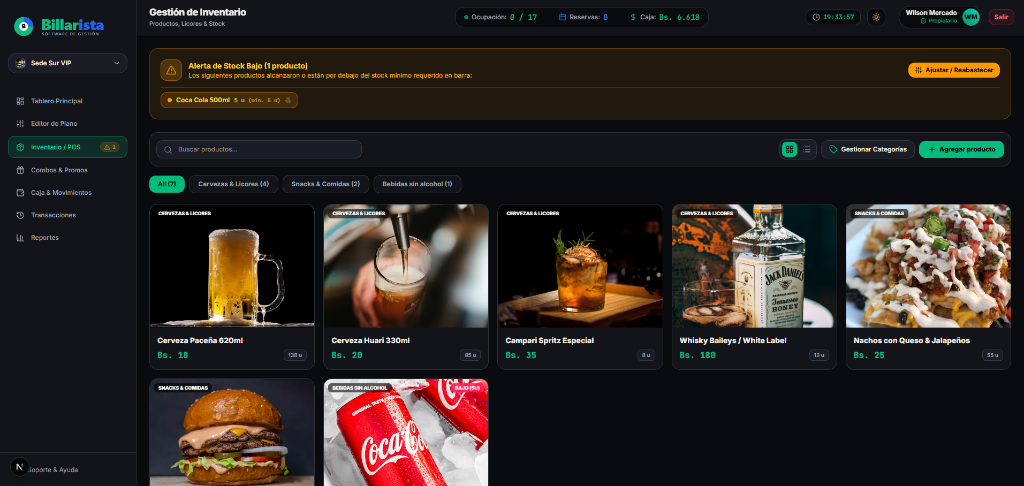Select the All (7) category tab

tap(167, 184)
